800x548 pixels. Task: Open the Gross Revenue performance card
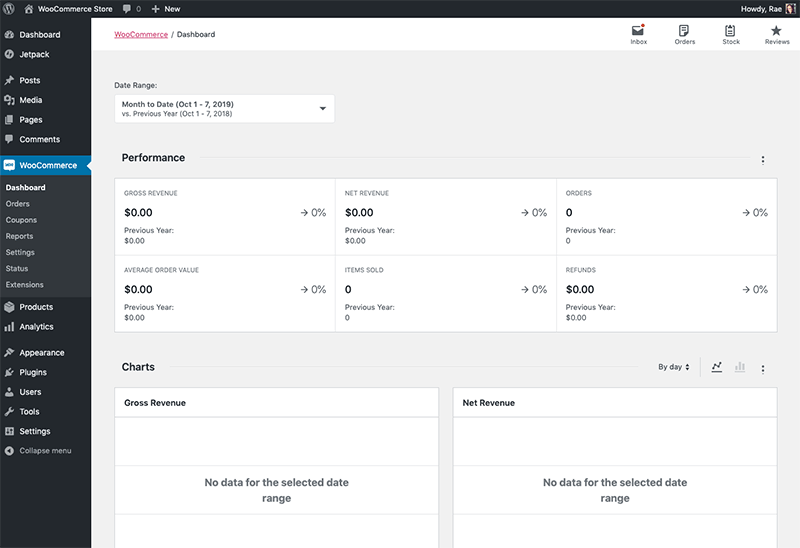pyautogui.click(x=225, y=217)
